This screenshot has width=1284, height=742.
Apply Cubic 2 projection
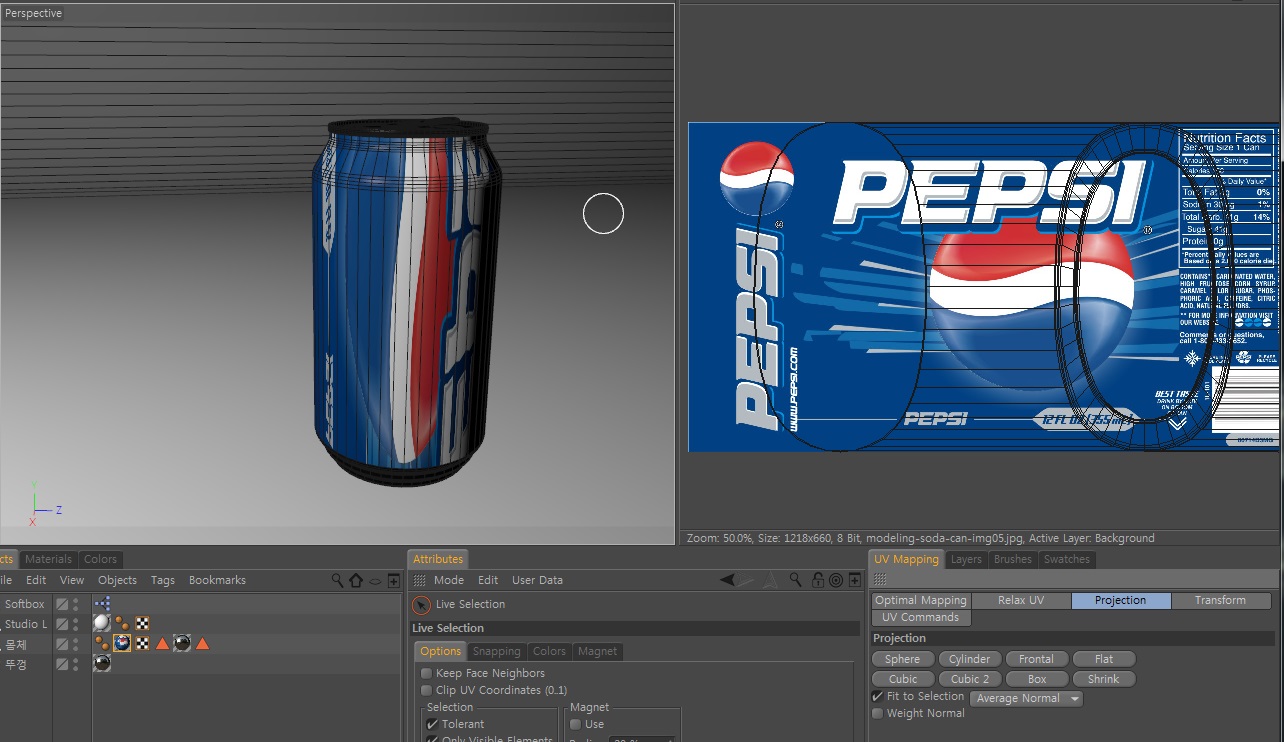coord(970,679)
